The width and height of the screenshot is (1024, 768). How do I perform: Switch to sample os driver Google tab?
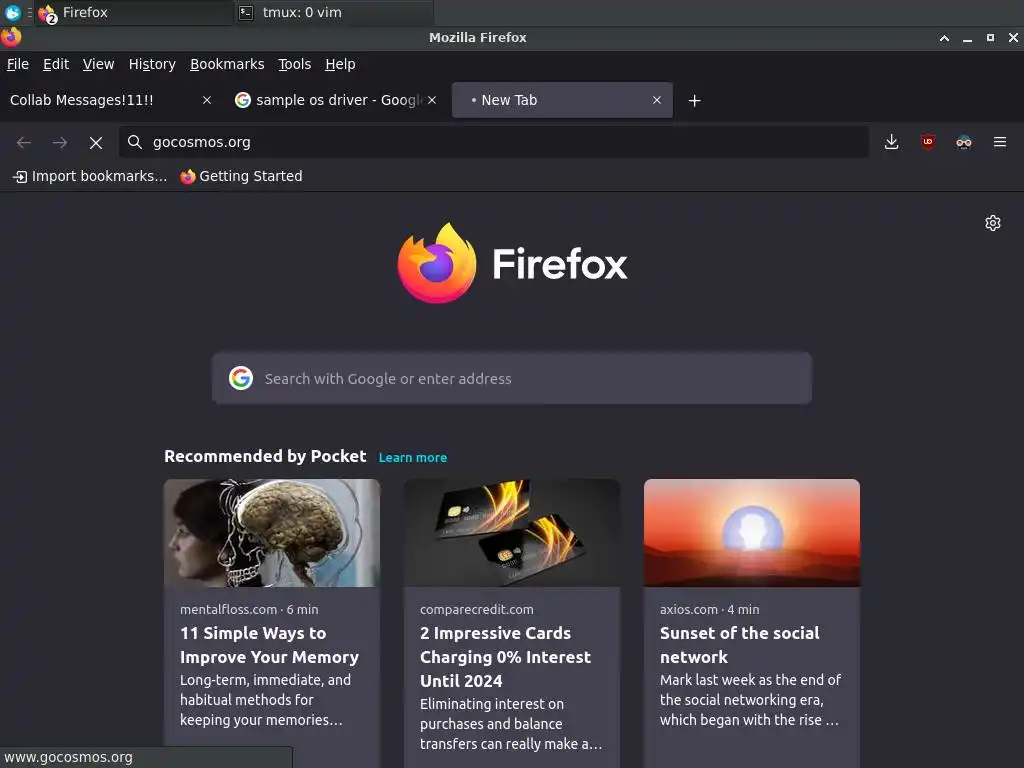point(336,100)
